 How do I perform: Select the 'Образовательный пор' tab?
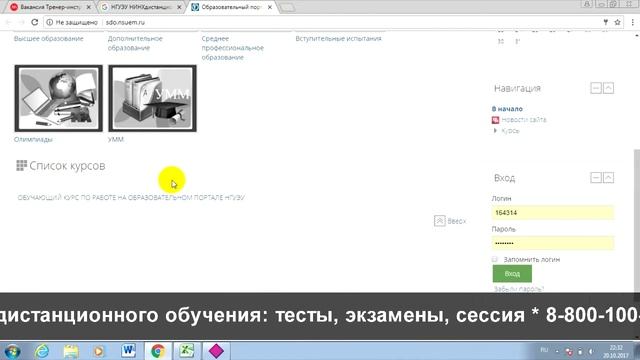(x=231, y=7)
